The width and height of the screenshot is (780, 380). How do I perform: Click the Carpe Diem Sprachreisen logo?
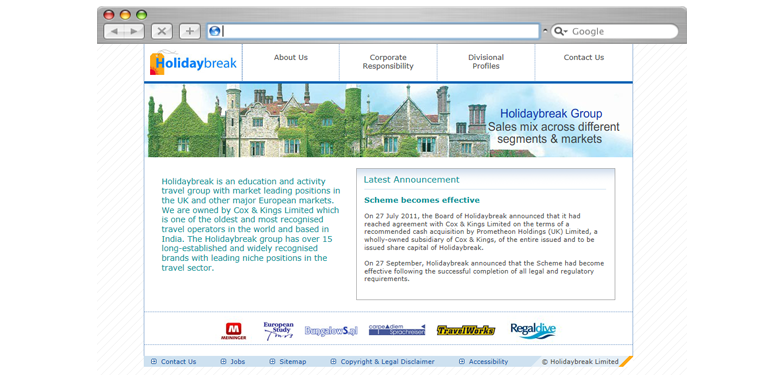pos(397,330)
